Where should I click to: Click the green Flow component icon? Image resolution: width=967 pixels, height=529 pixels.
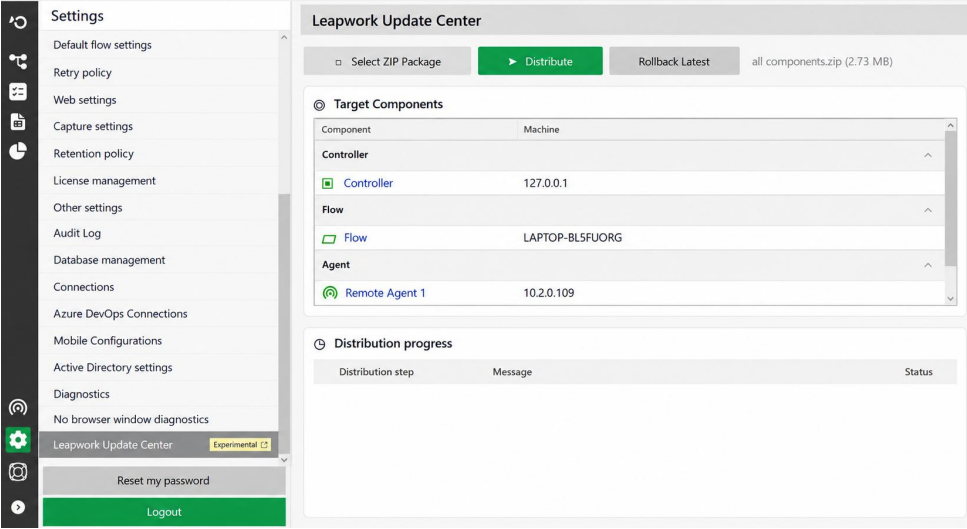[x=329, y=239]
